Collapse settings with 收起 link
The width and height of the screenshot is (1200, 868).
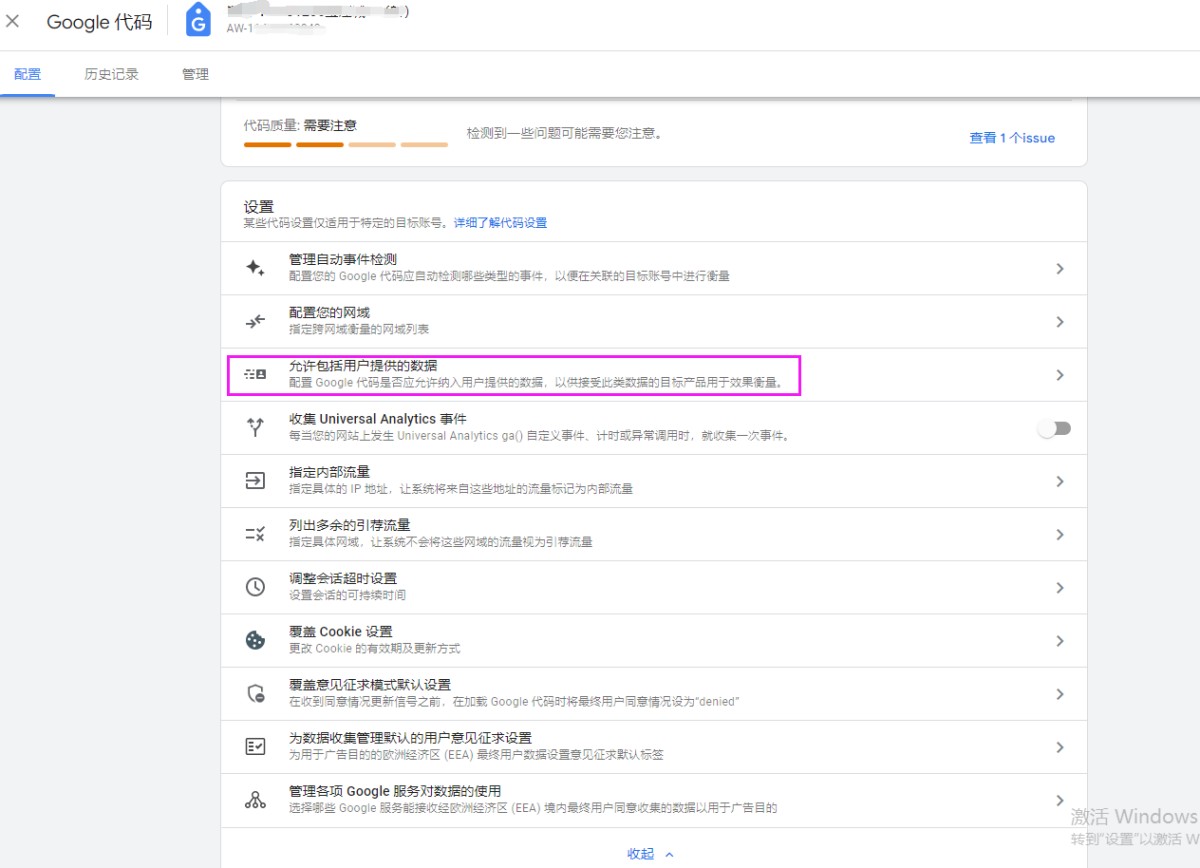coord(651,854)
